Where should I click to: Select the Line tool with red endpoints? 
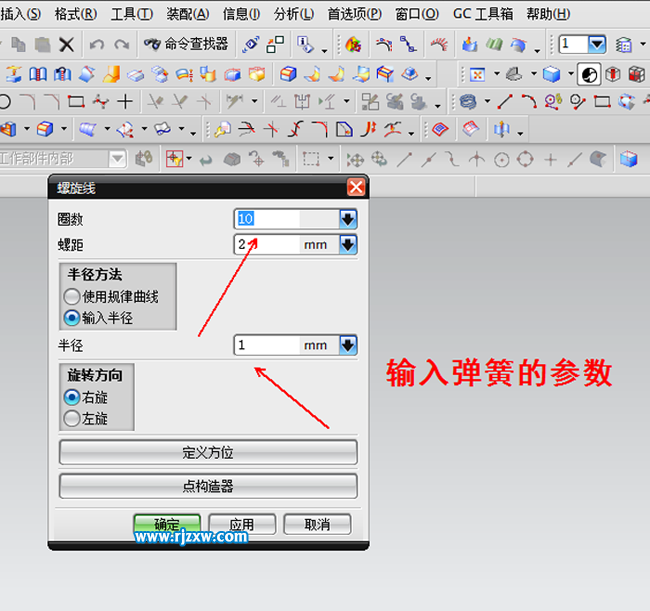(x=504, y=102)
